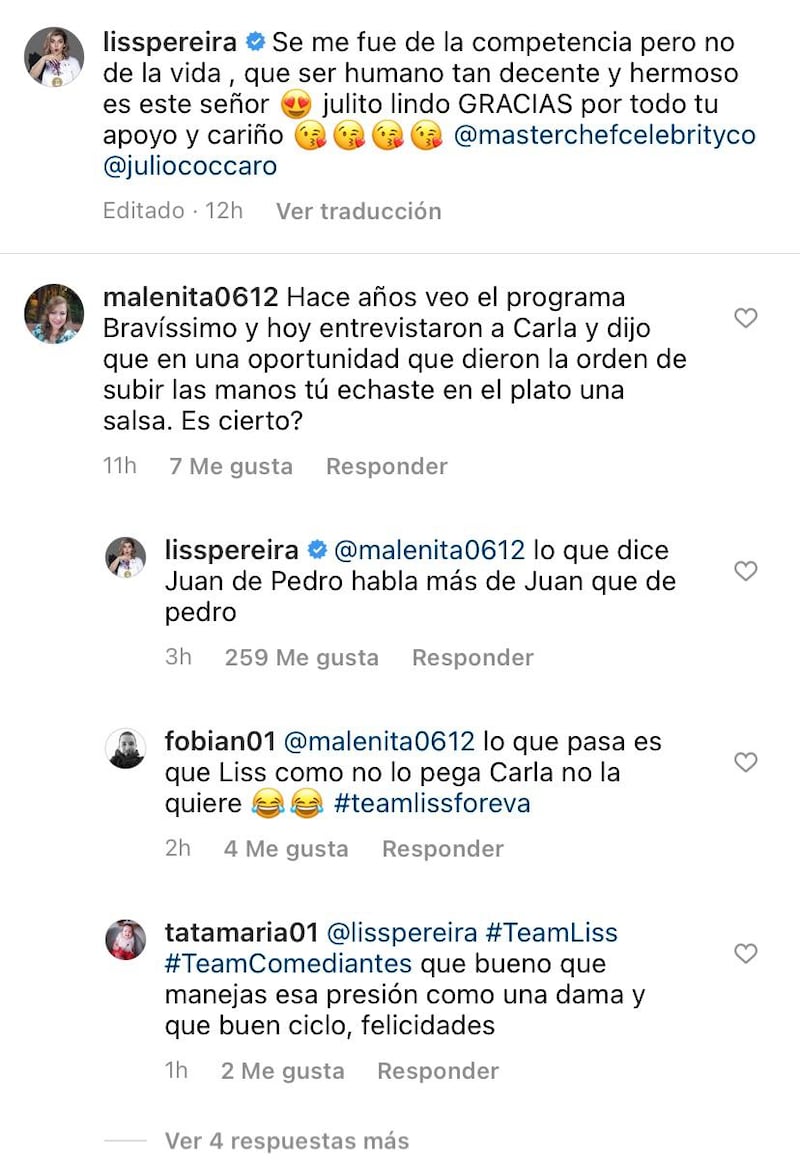
Task: Open the @juliococcaro mention
Action: (x=190, y=166)
